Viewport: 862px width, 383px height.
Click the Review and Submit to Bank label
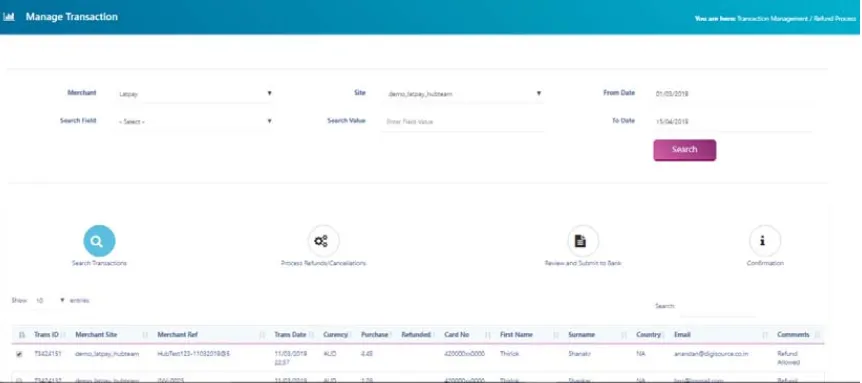pyautogui.click(x=583, y=263)
